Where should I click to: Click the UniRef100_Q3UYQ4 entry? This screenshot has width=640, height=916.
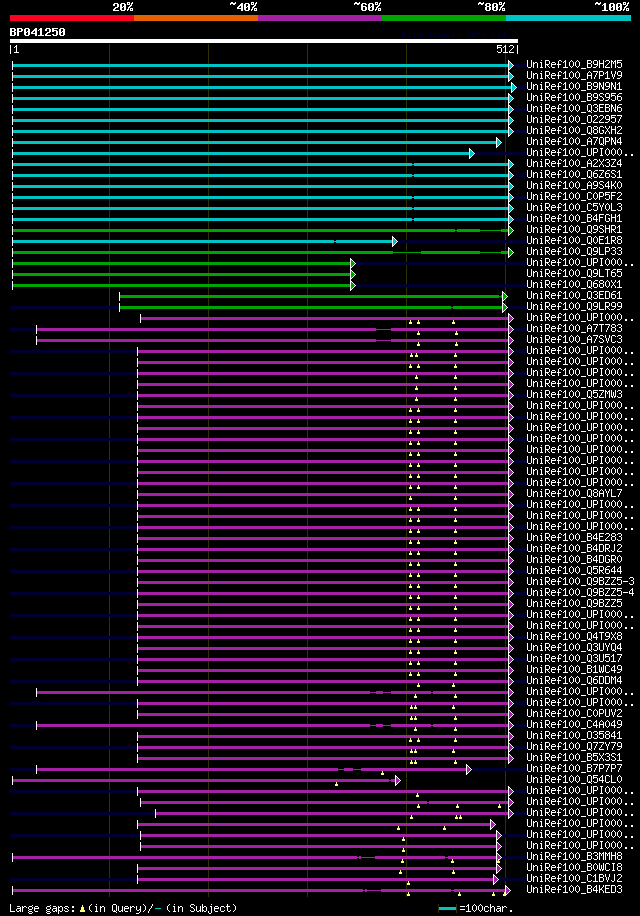click(574, 647)
